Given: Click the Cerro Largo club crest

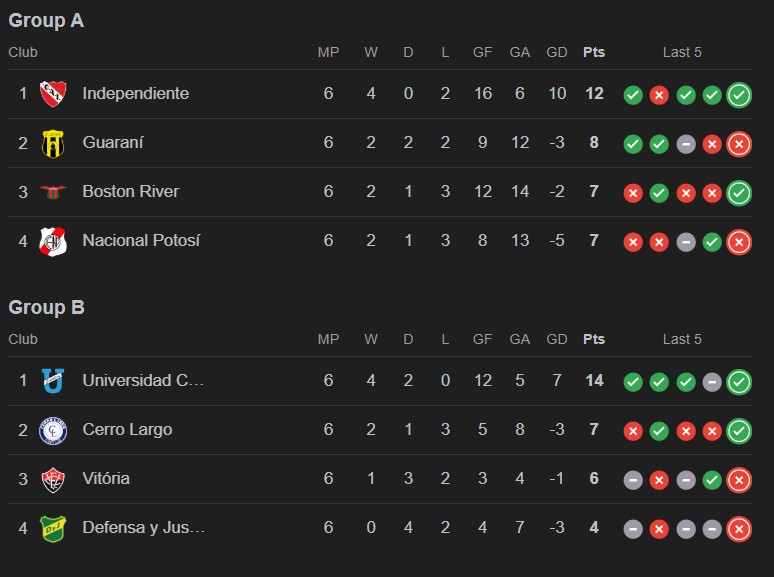Looking at the screenshot, I should coord(52,430).
